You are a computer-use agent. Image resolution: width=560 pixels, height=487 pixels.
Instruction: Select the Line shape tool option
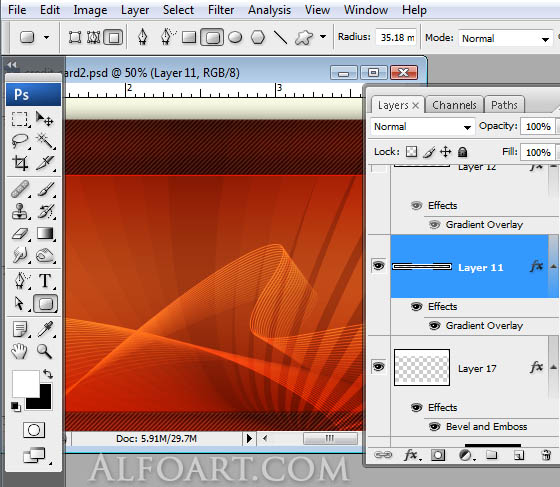(x=280, y=37)
